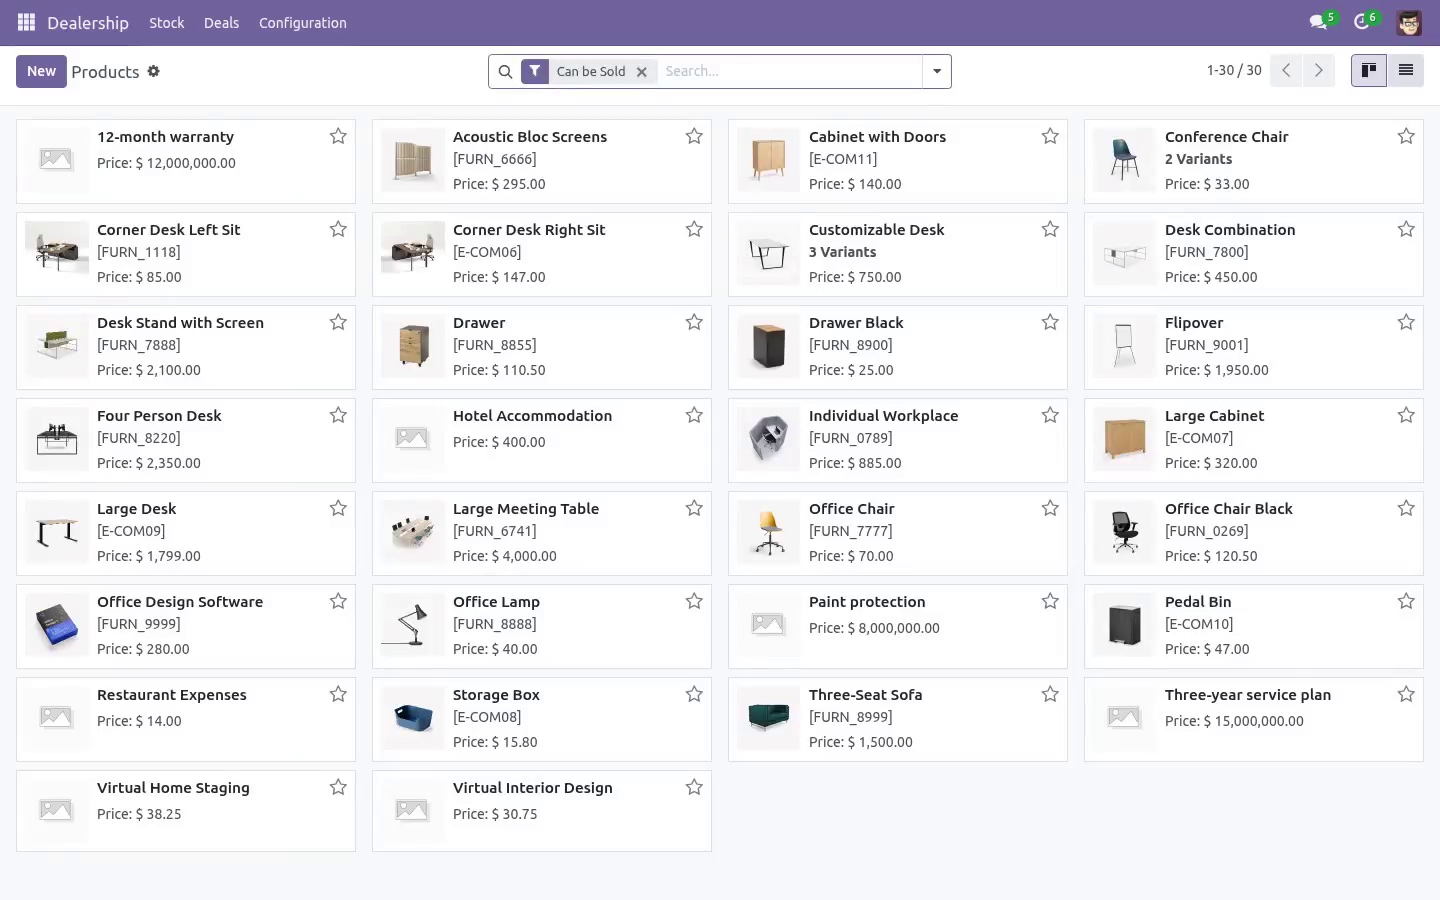This screenshot has width=1440, height=900.
Task: Favorite the 12-month warranty product
Action: point(338,136)
